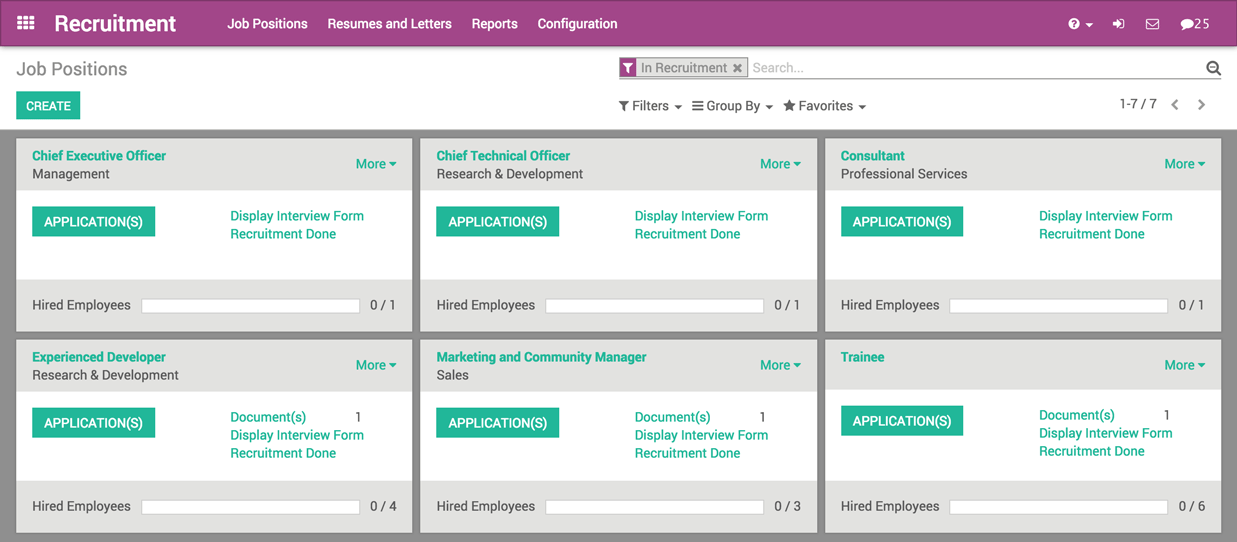Click the login arrow icon in header
The width and height of the screenshot is (1237, 542).
1118,24
